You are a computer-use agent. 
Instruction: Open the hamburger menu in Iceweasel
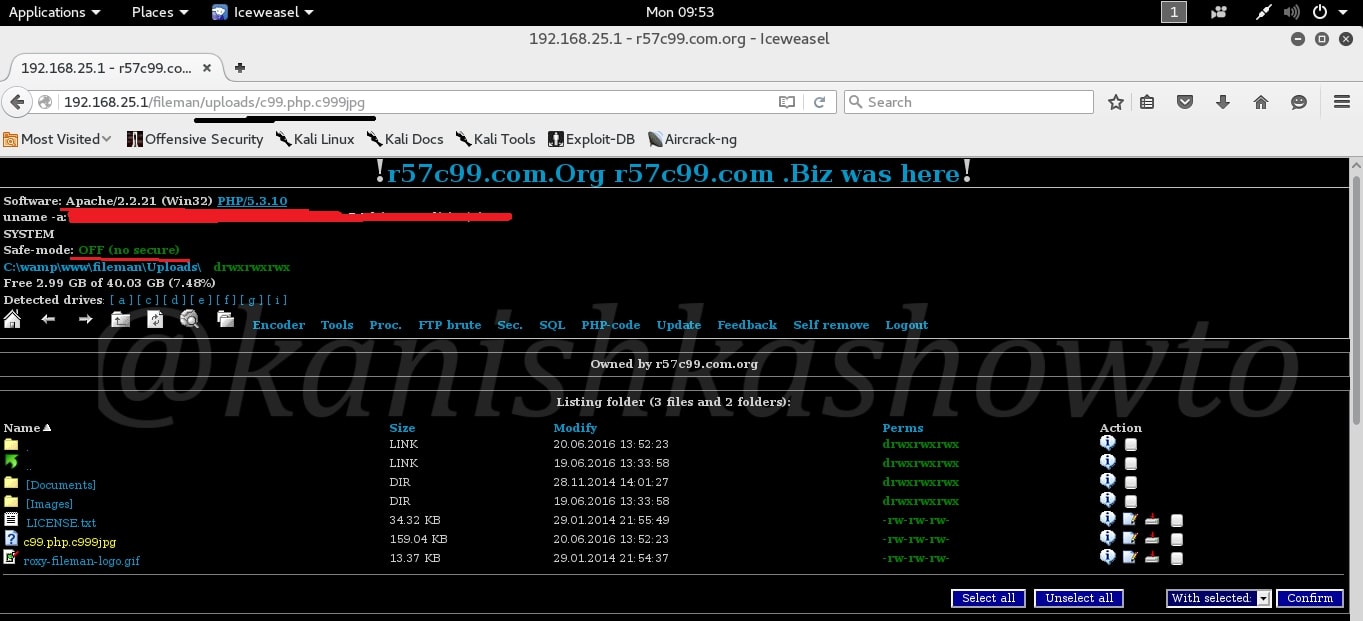(x=1342, y=102)
